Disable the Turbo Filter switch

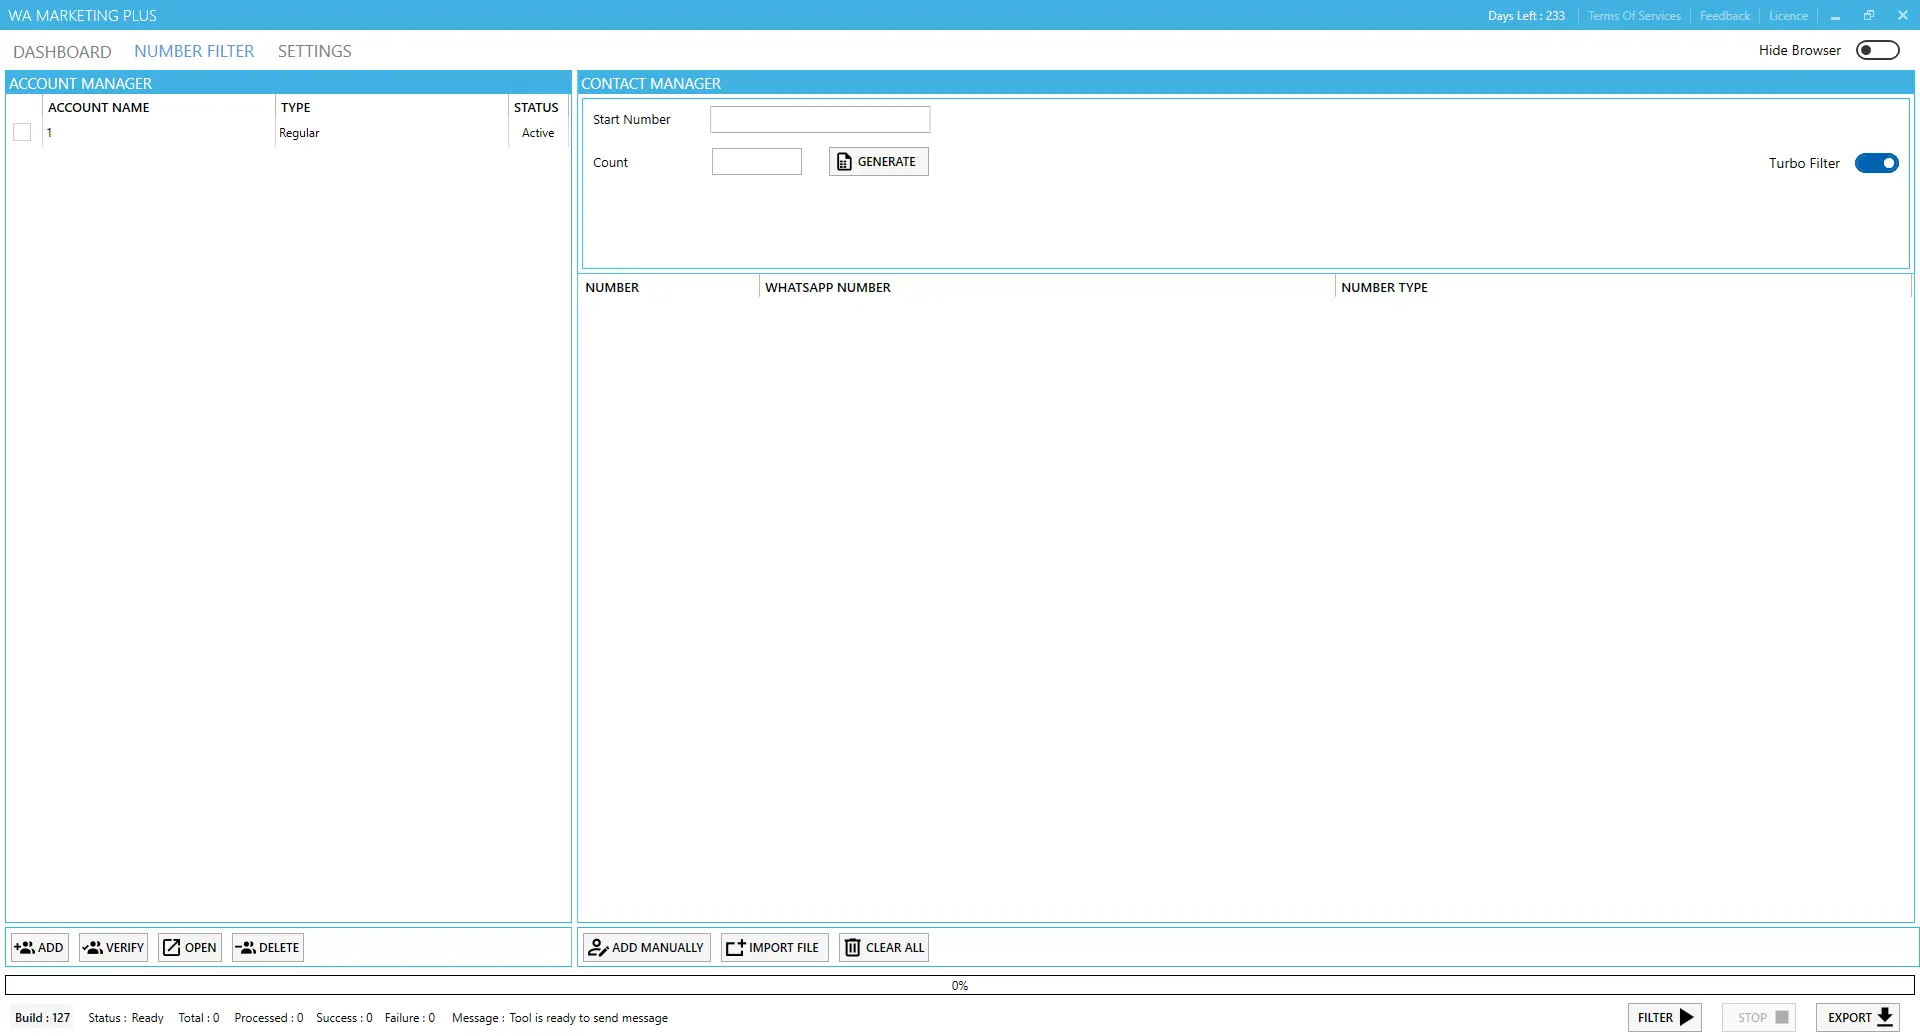(x=1876, y=164)
